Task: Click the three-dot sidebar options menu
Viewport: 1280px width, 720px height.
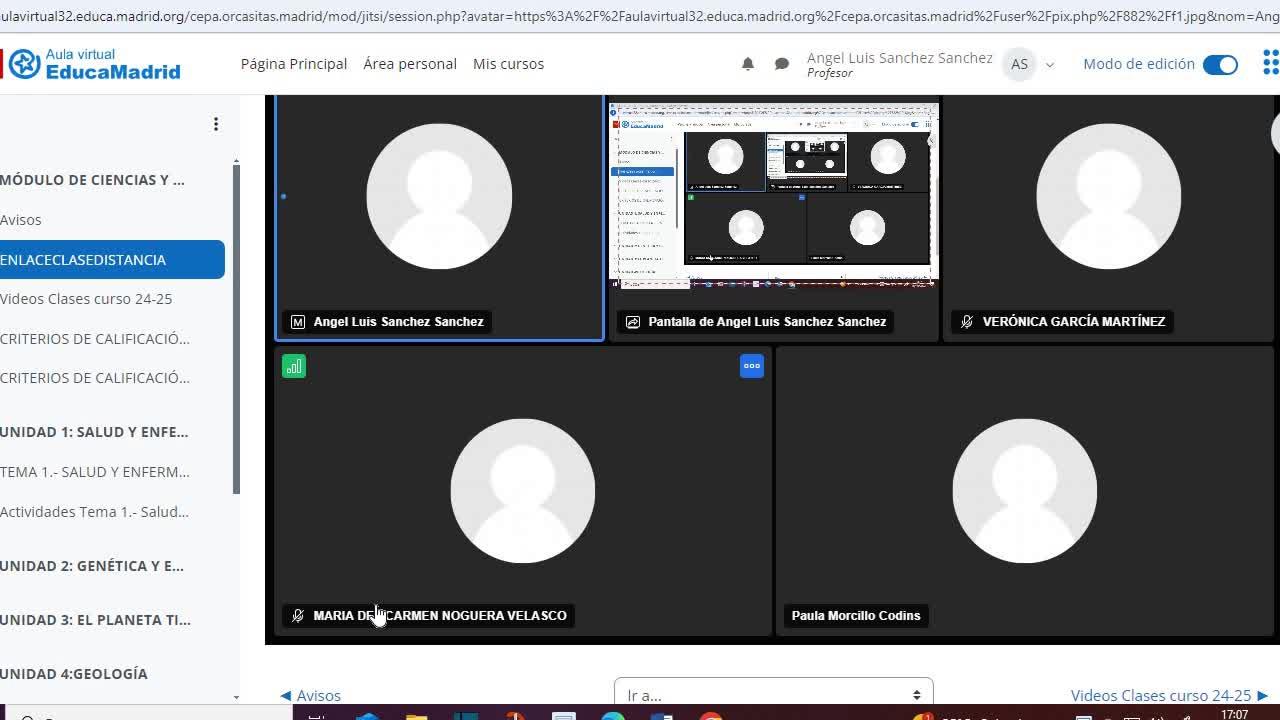Action: 216,124
